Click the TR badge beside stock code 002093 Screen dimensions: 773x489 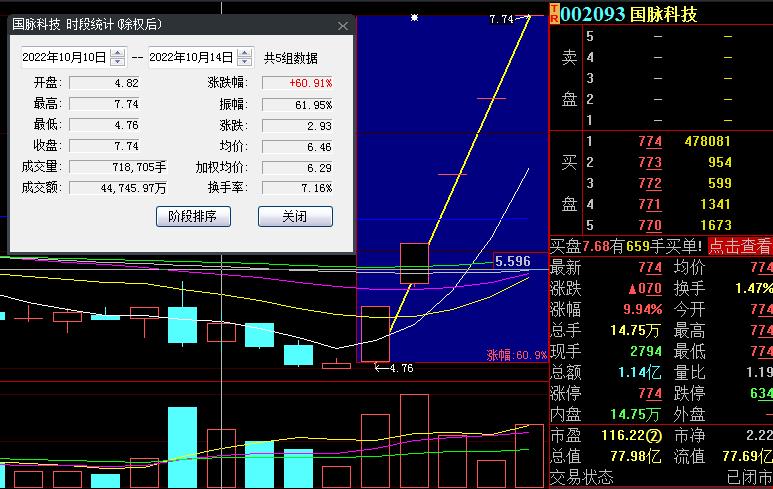(x=554, y=13)
